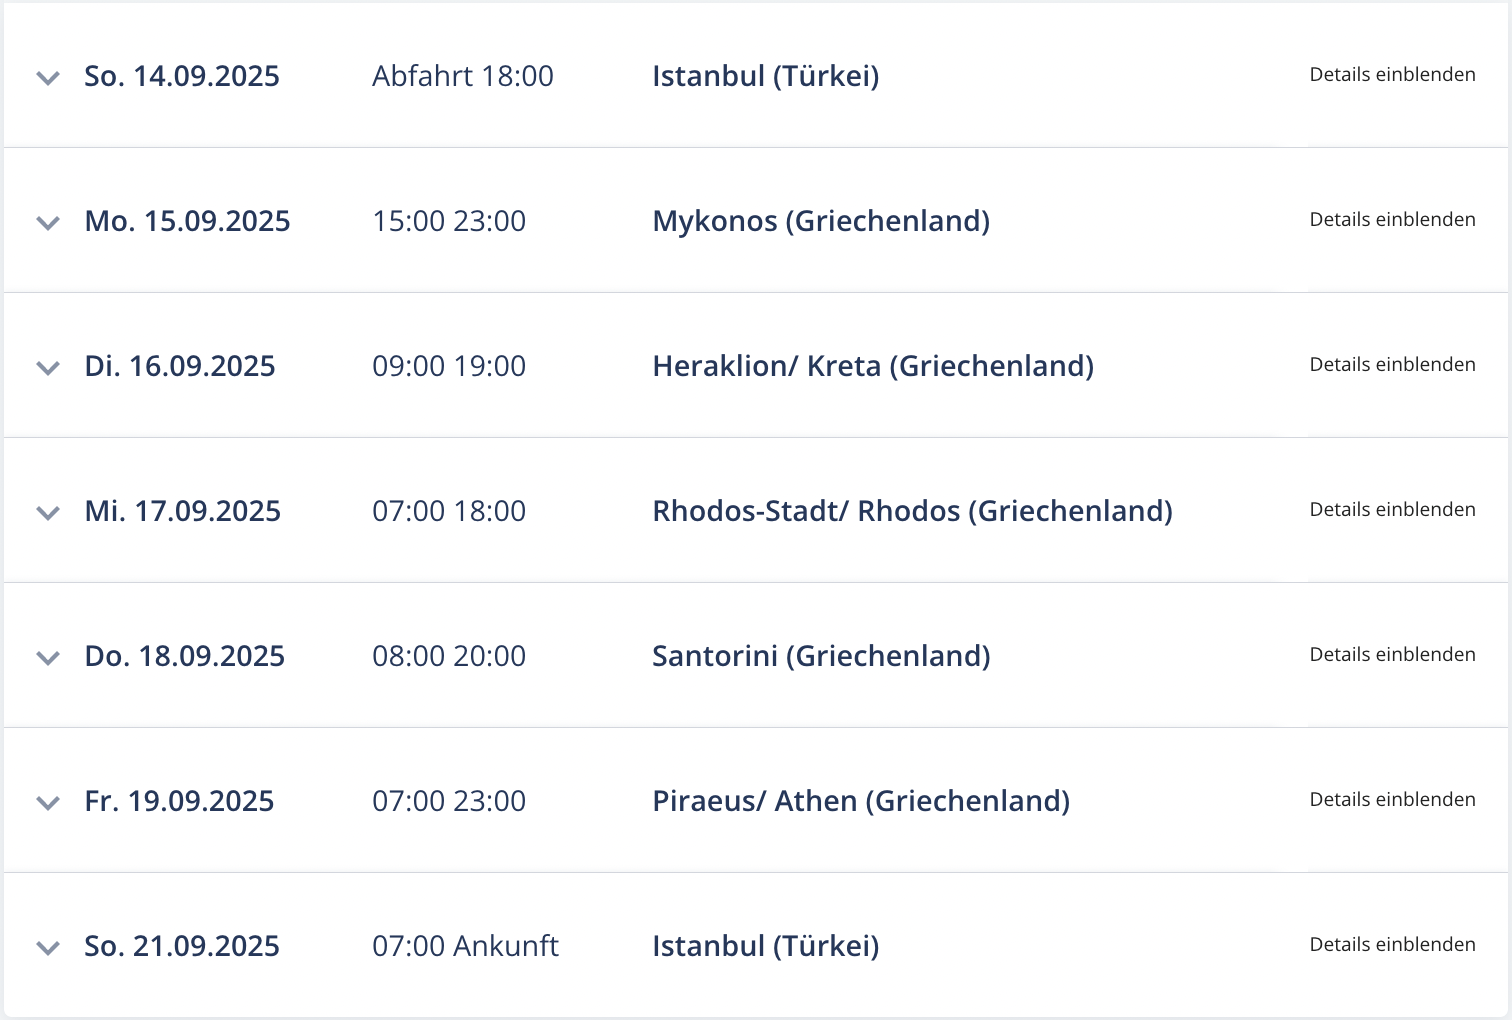The height and width of the screenshot is (1020, 1512).
Task: Expand the Mi. 17.09.2025 Rhodos chevron
Action: (48, 513)
